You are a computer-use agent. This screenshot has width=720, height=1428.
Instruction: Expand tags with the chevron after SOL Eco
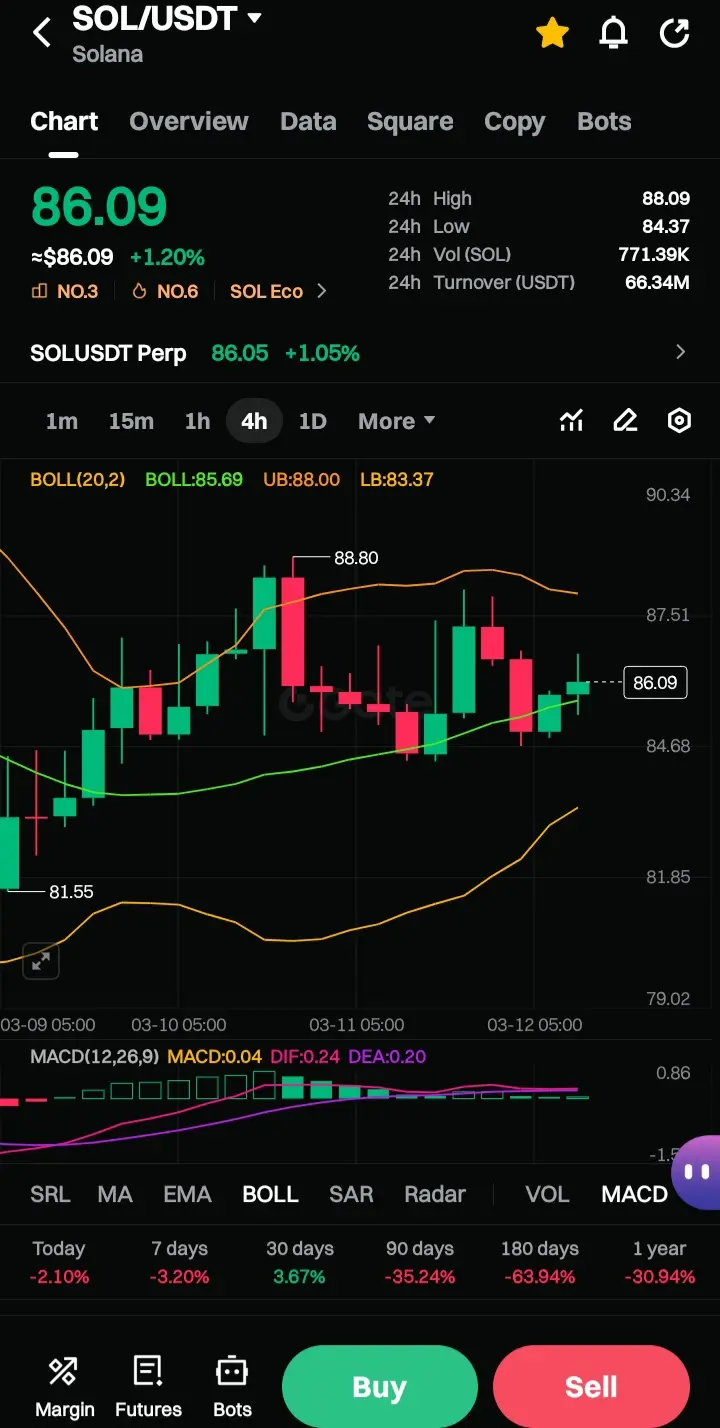(x=321, y=291)
